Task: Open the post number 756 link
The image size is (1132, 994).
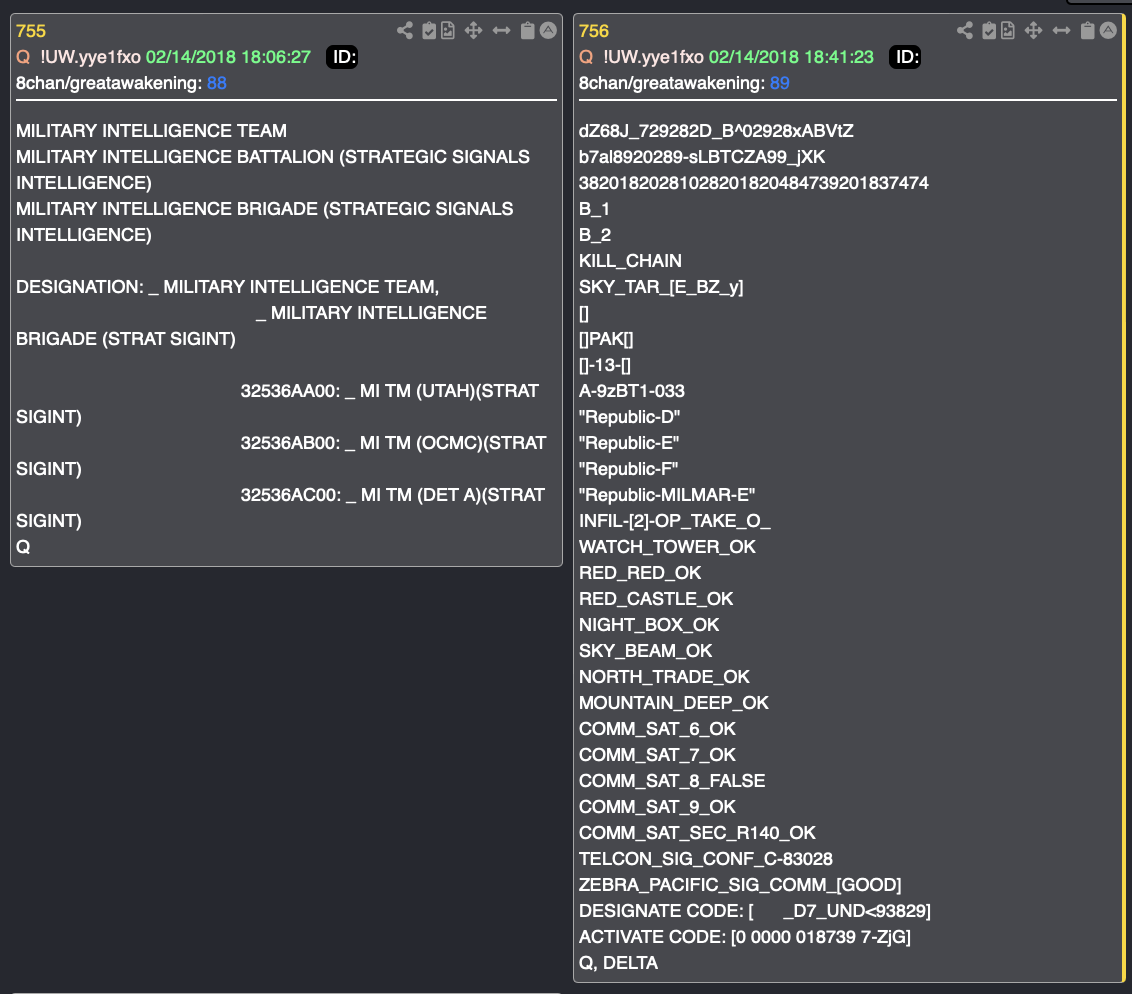Action: 594,31
